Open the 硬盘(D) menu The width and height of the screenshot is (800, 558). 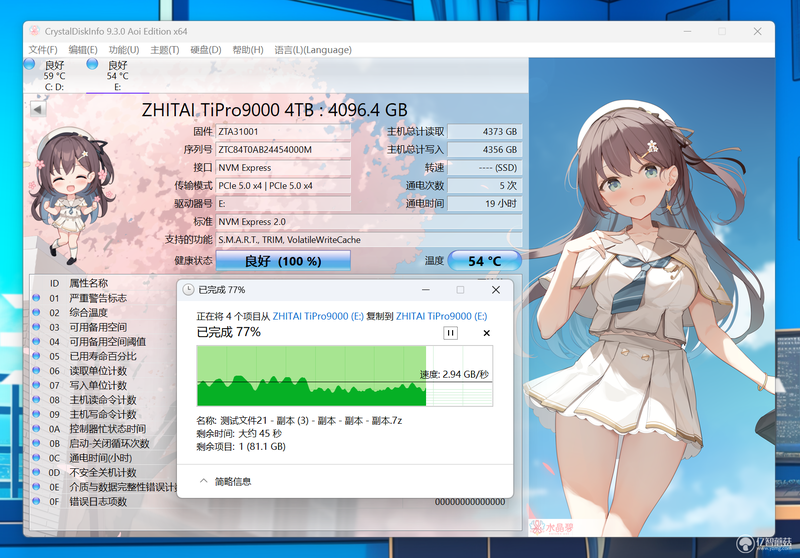(x=206, y=49)
